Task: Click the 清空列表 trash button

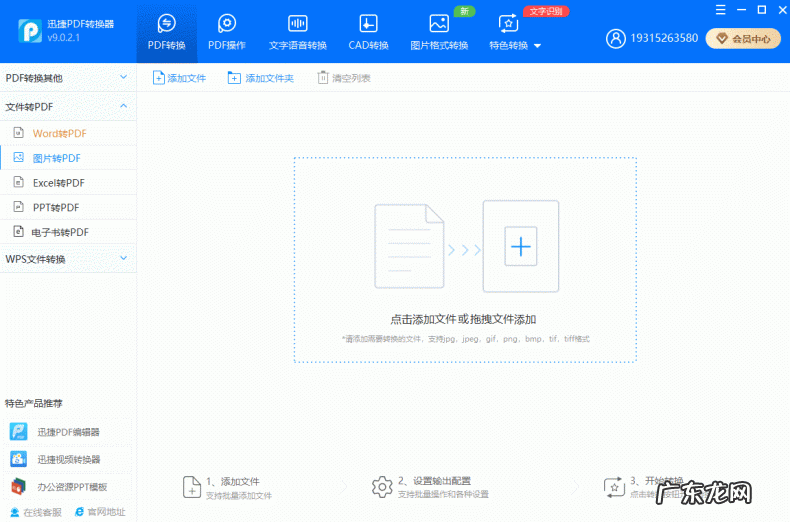Action: 344,78
